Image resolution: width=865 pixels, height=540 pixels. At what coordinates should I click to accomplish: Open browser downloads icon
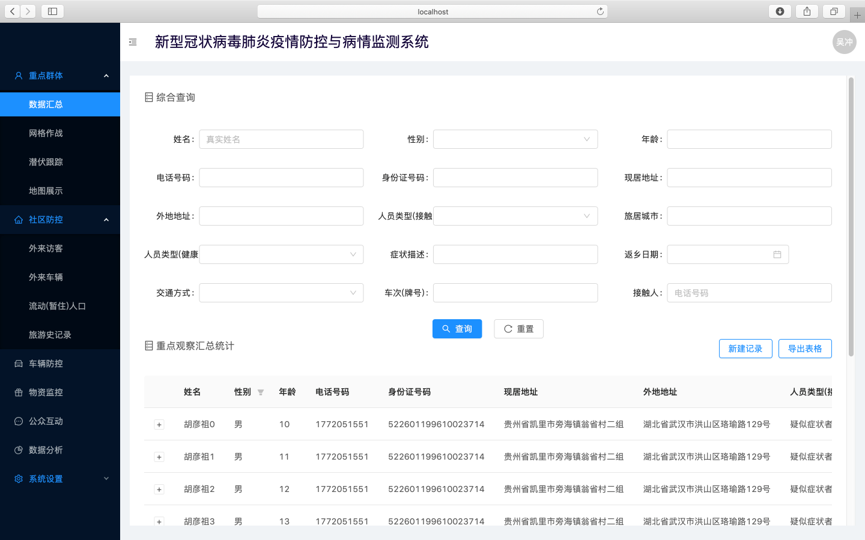click(x=779, y=11)
